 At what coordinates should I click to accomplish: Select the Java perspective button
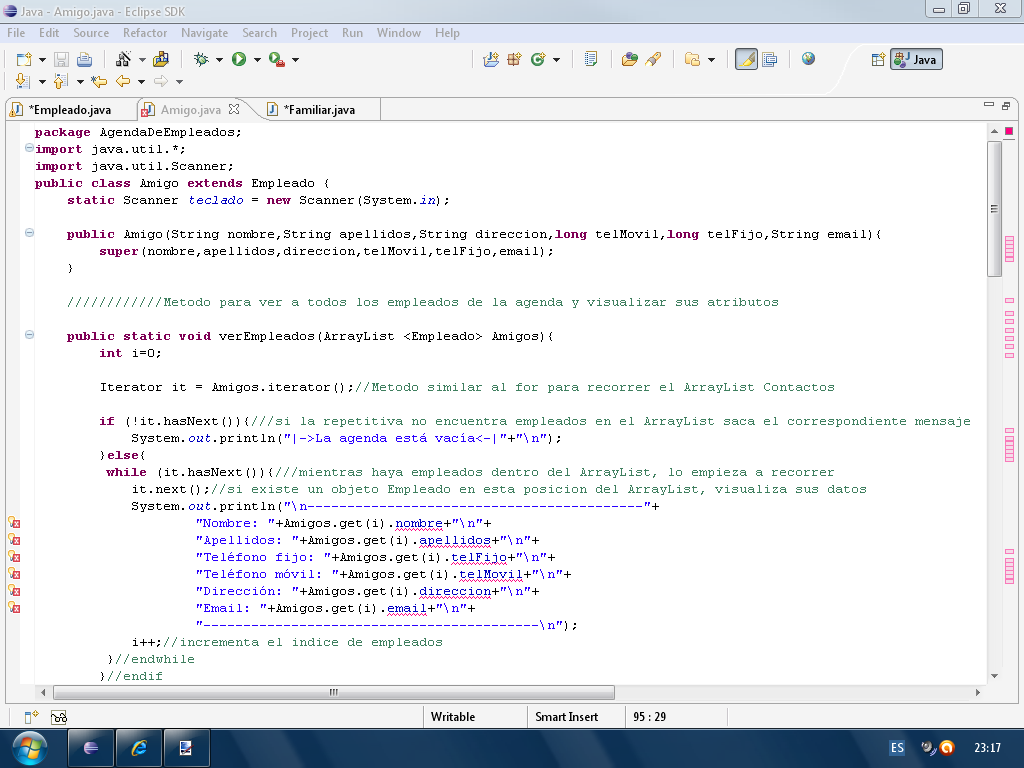pyautogui.click(x=916, y=59)
